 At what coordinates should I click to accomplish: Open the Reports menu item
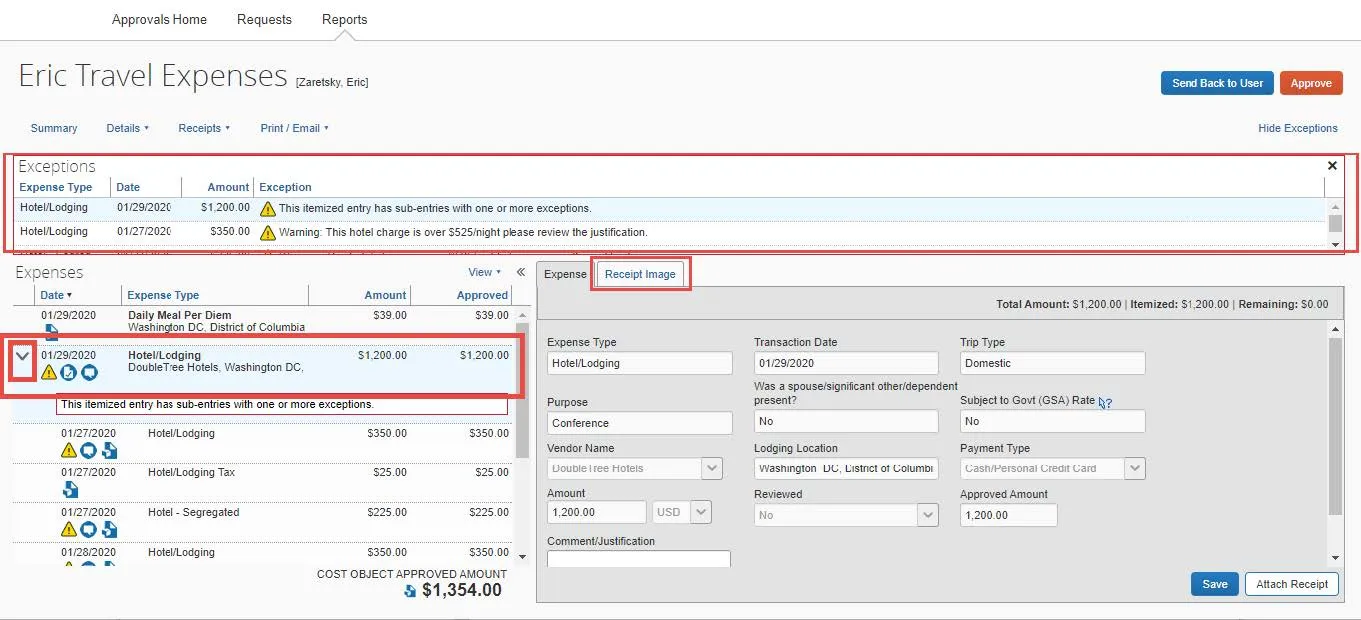coord(344,19)
